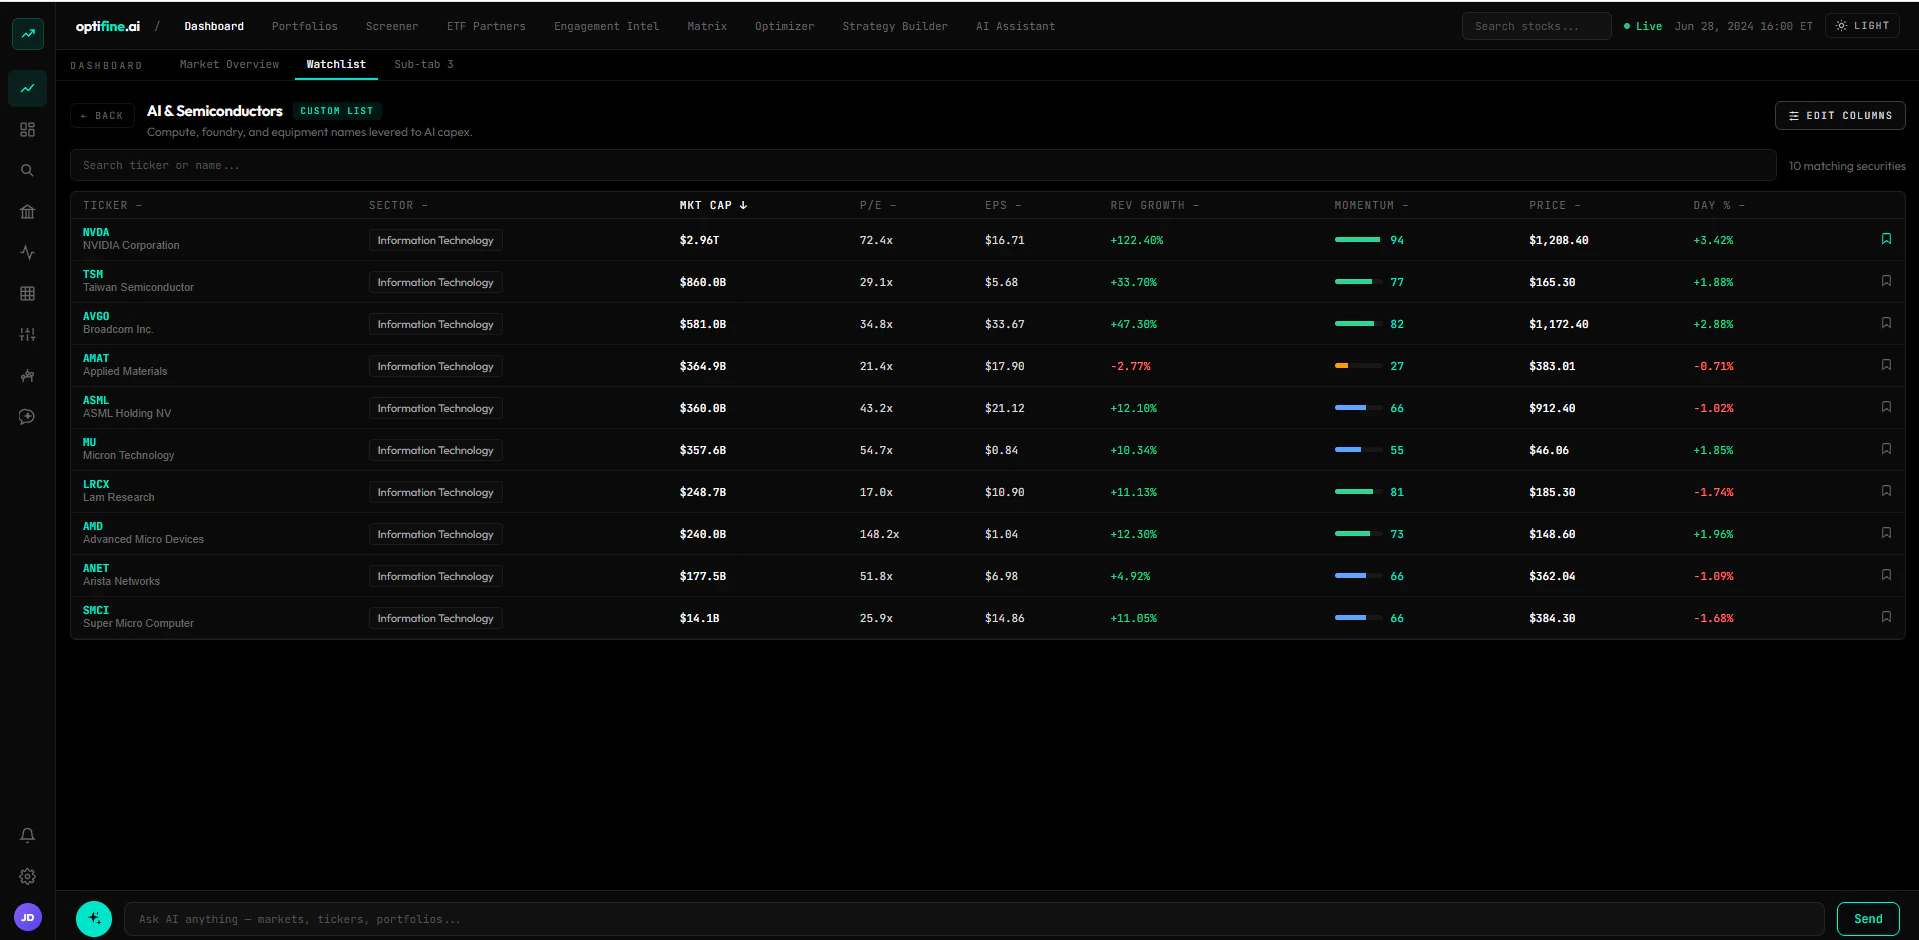
Task: Switch to the Market Overview tab
Action: [x=229, y=64]
